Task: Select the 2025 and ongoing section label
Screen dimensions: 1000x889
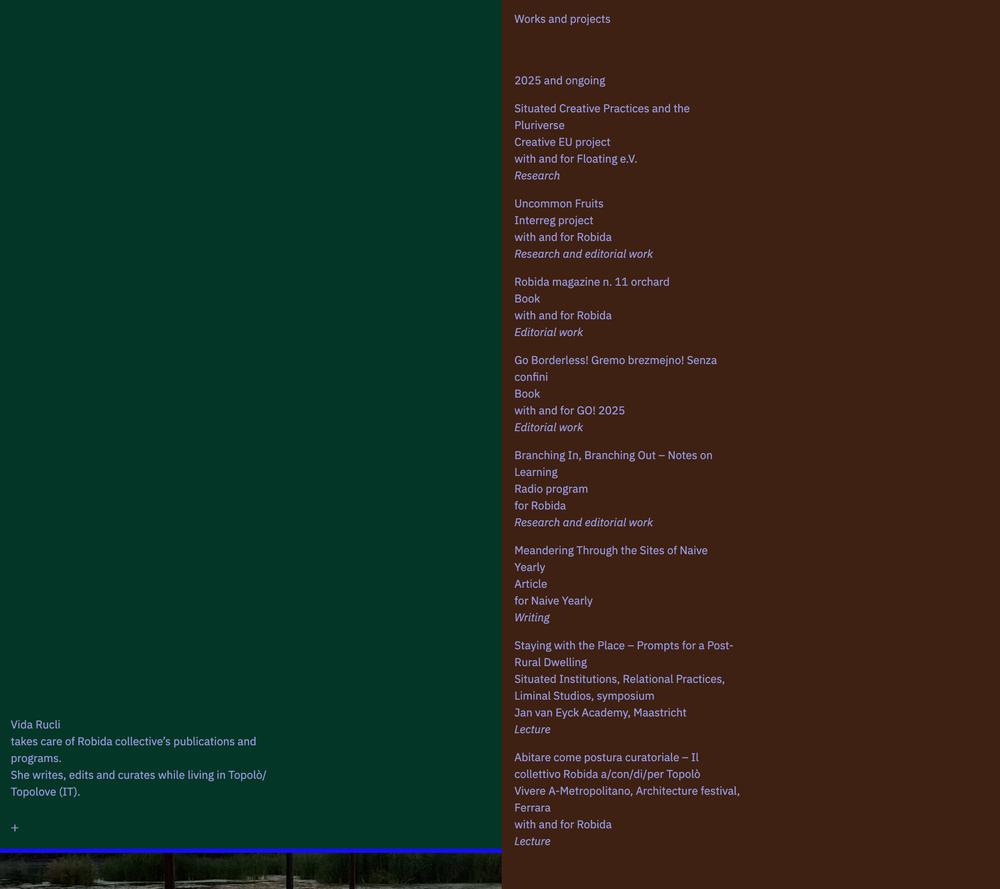Action: point(559,81)
